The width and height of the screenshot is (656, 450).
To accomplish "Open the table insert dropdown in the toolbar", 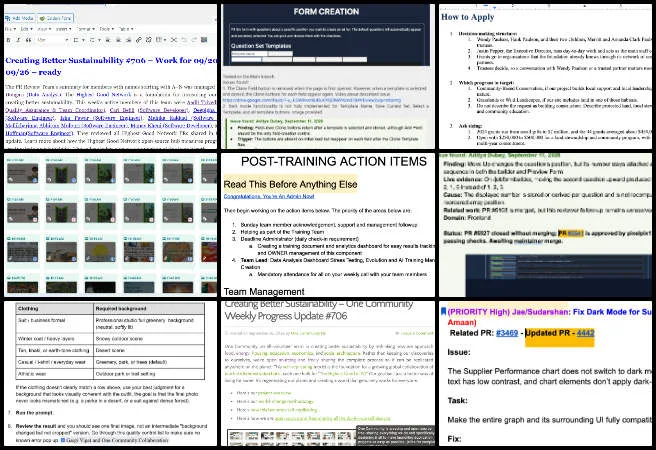I will 161,40.
